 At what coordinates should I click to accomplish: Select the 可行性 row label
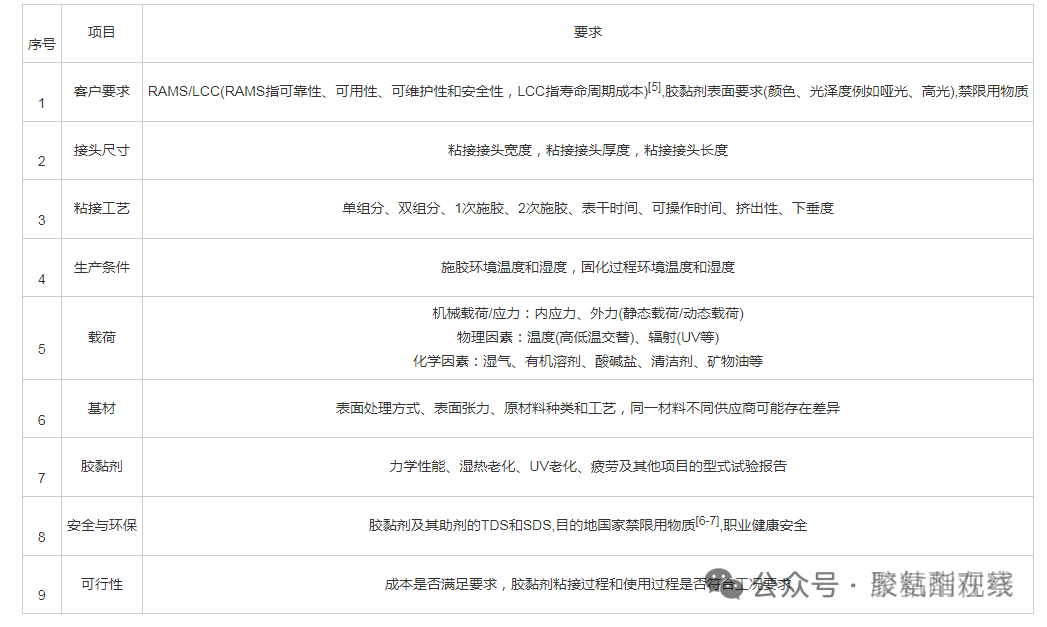coord(101,583)
